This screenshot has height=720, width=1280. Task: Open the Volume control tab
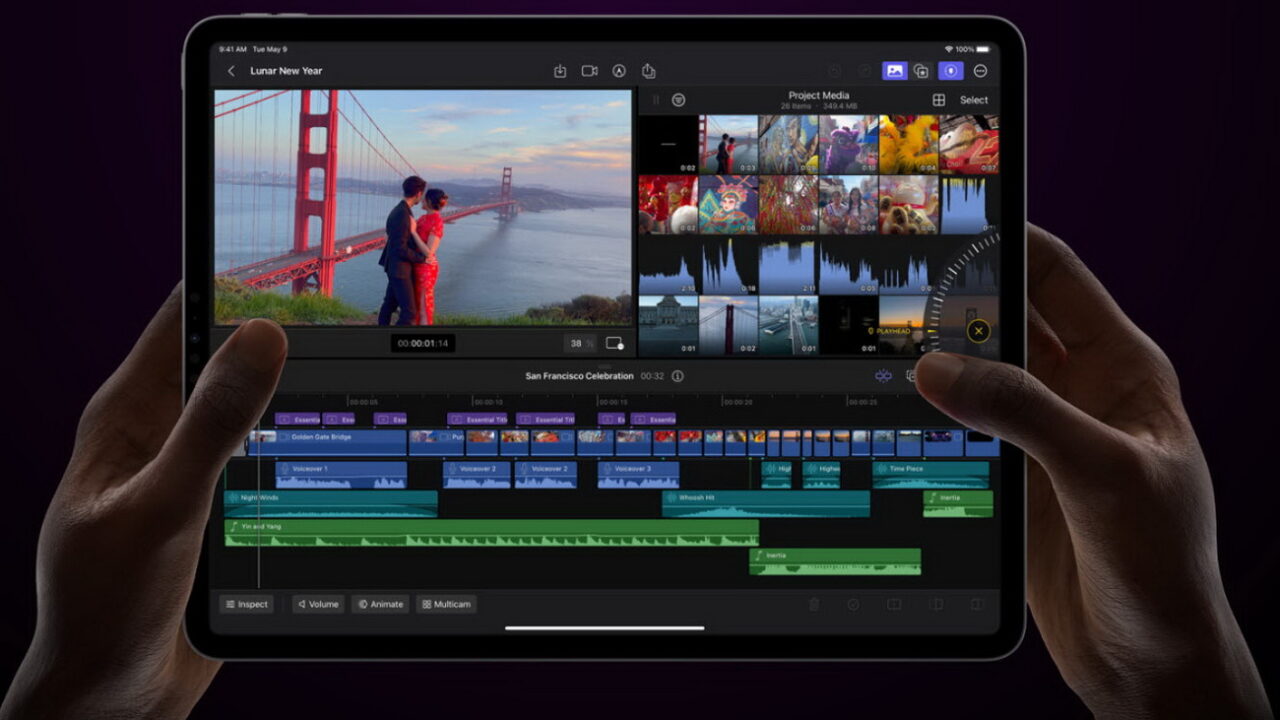point(318,604)
